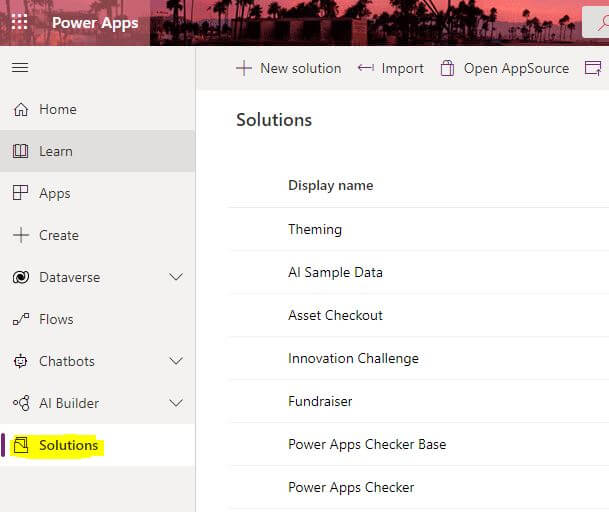This screenshot has height=512, width=609.
Task: Open the app launcher waffle icon
Action: pyautogui.click(x=19, y=22)
